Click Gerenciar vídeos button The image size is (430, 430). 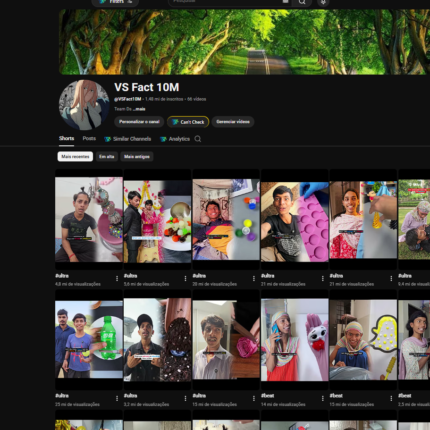pos(233,122)
